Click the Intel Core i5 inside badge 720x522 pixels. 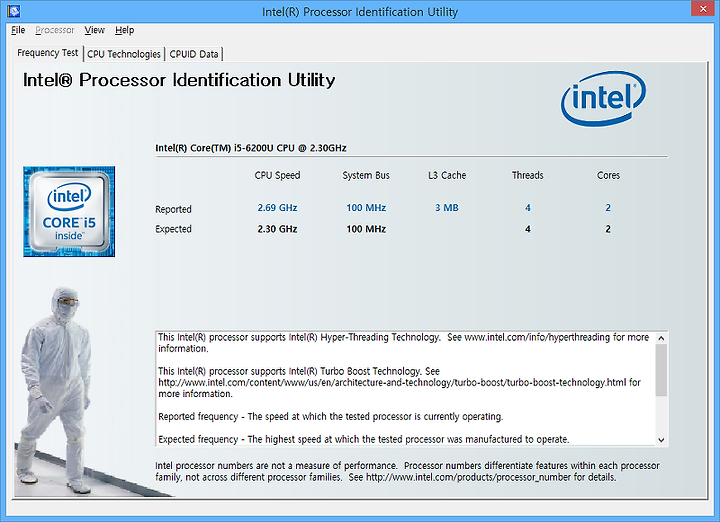pyautogui.click(x=69, y=211)
